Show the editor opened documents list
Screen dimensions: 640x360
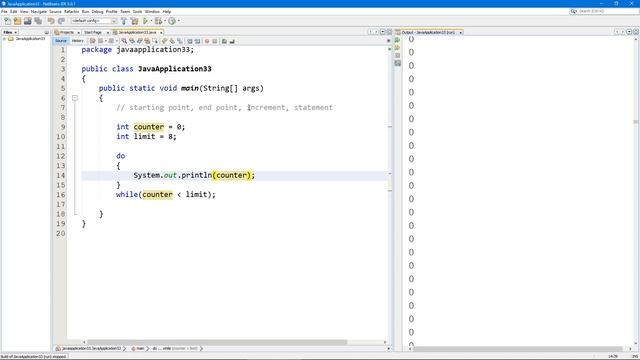[382, 32]
